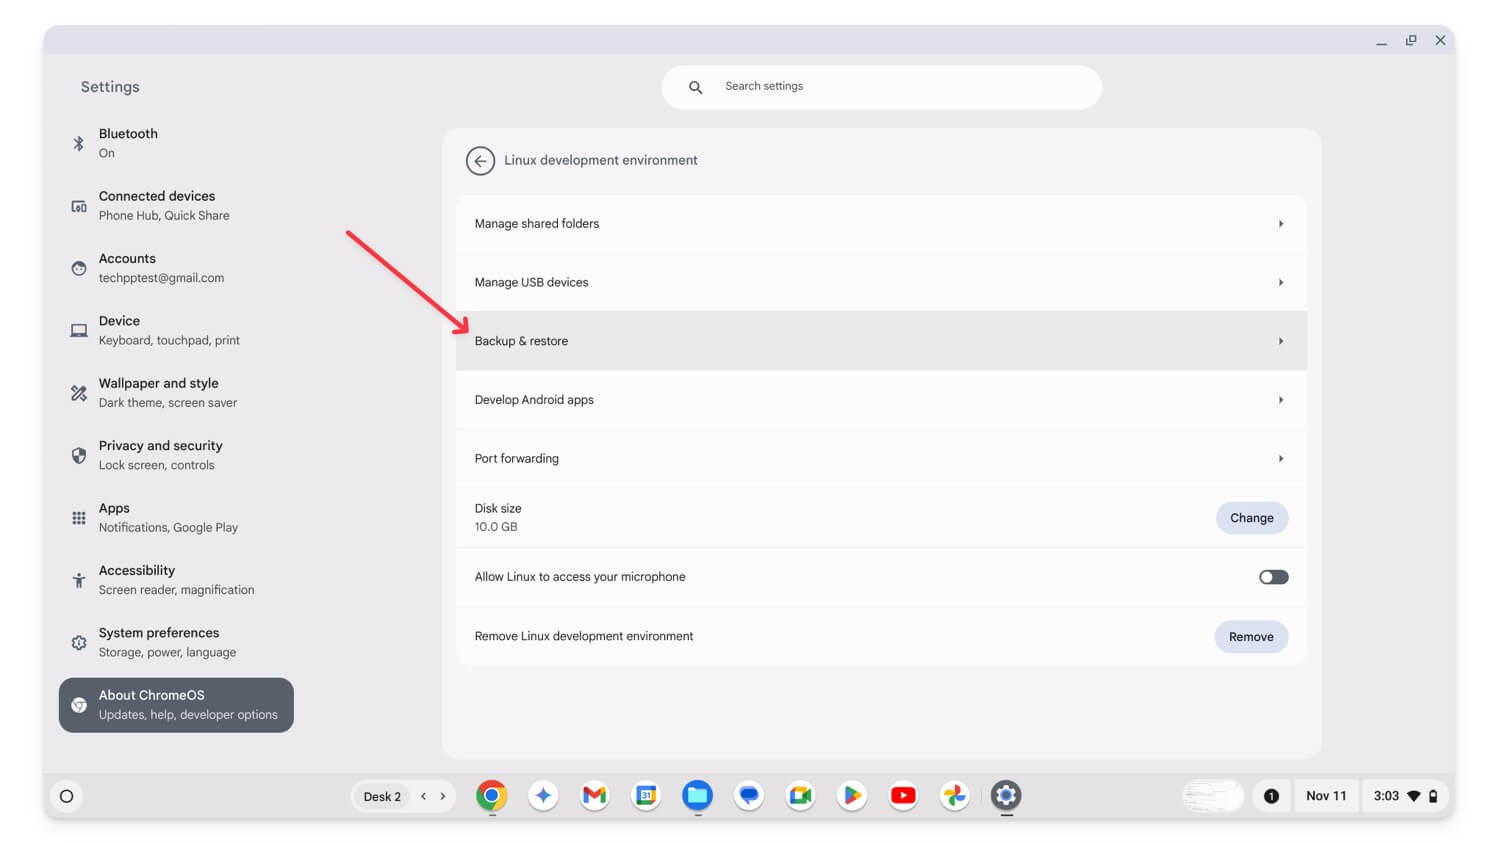Open the Files app on the shelf
The height and width of the screenshot is (843, 1499).
click(x=698, y=796)
